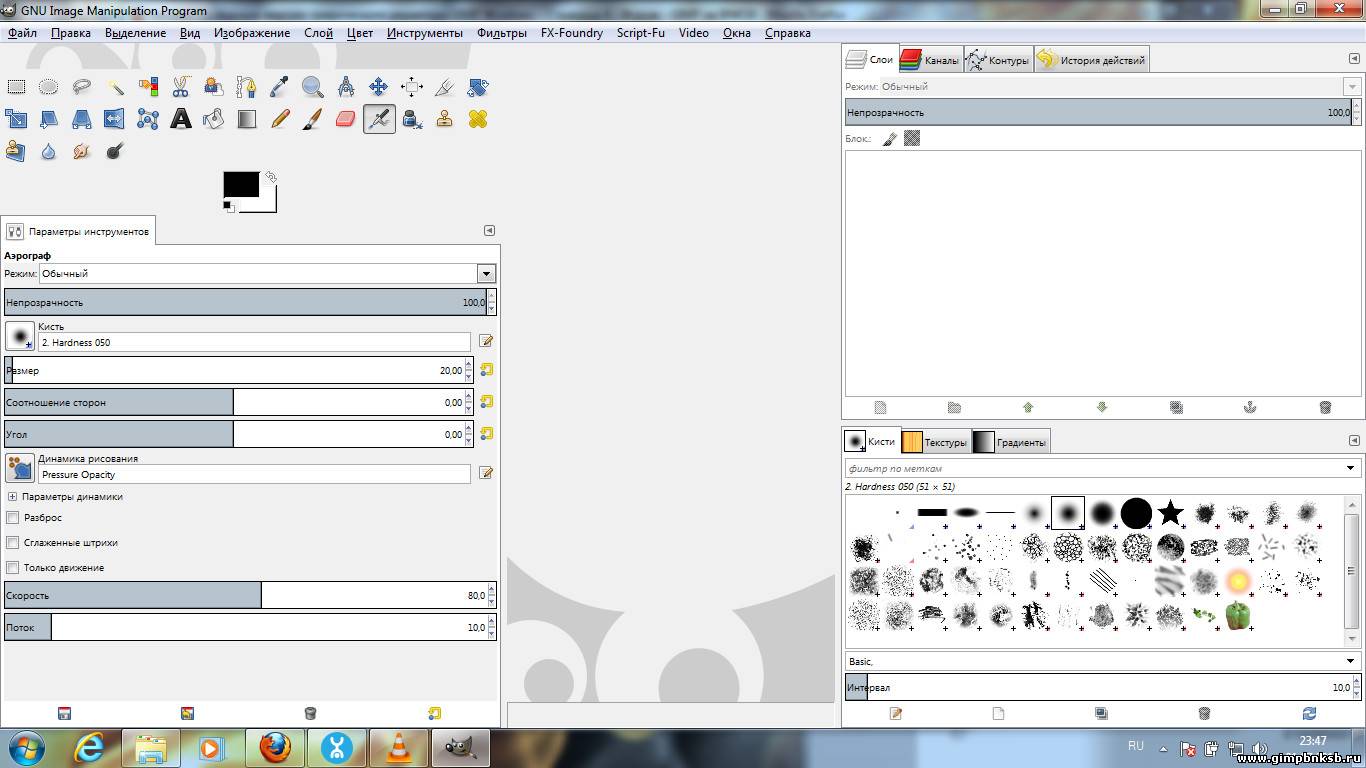Save tool options preset button
1366x768 pixels.
64,713
